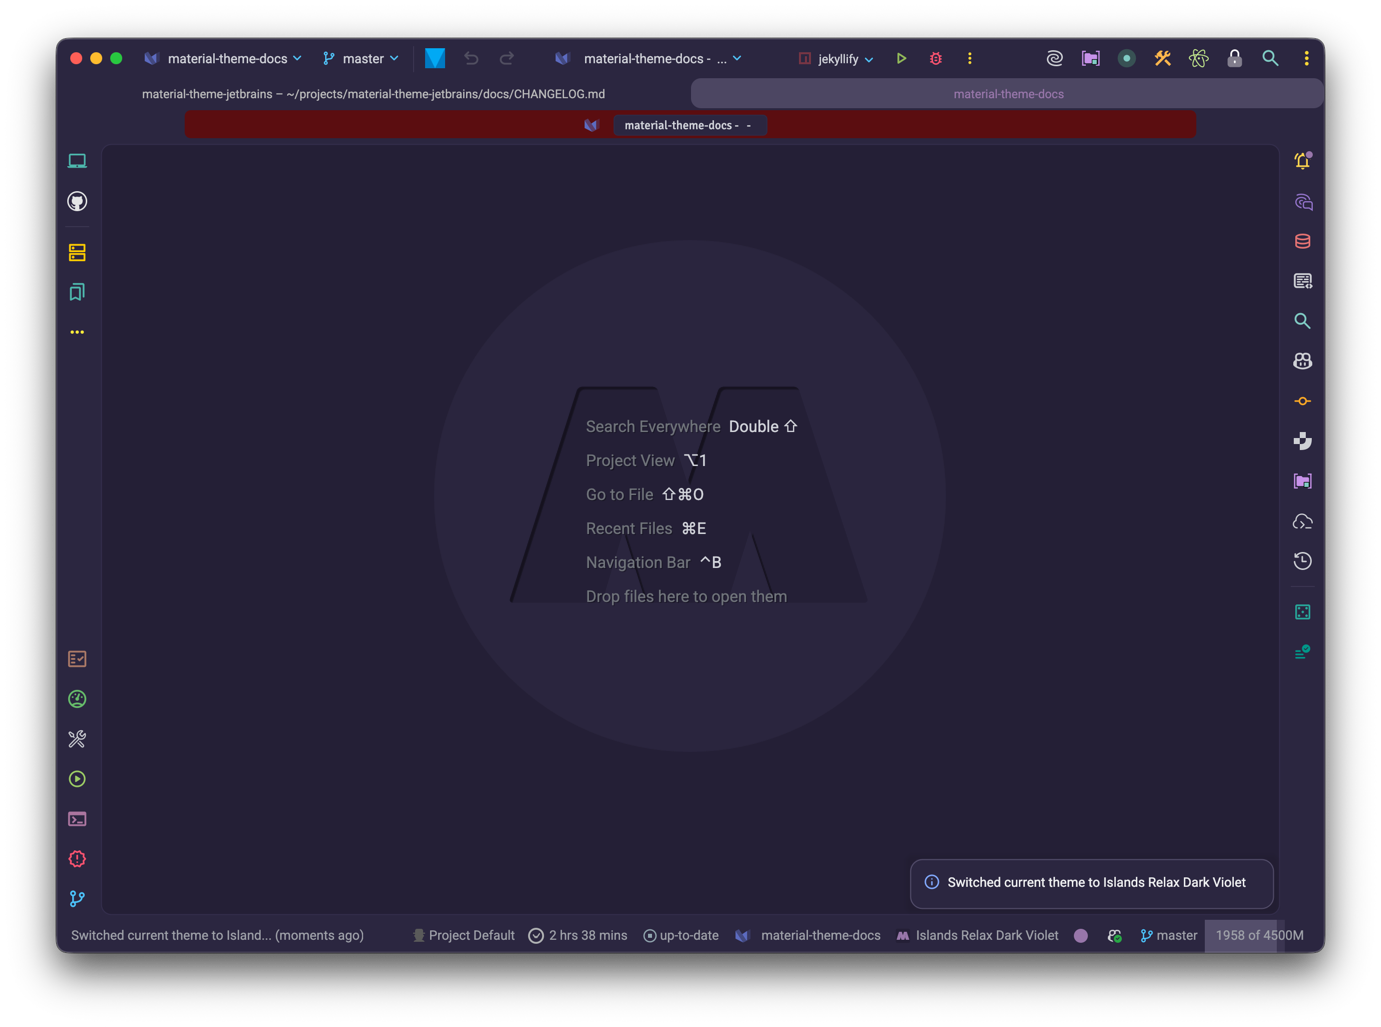This screenshot has width=1381, height=1027.
Task: Toggle the lock icon in toolbar
Action: pyautogui.click(x=1235, y=59)
